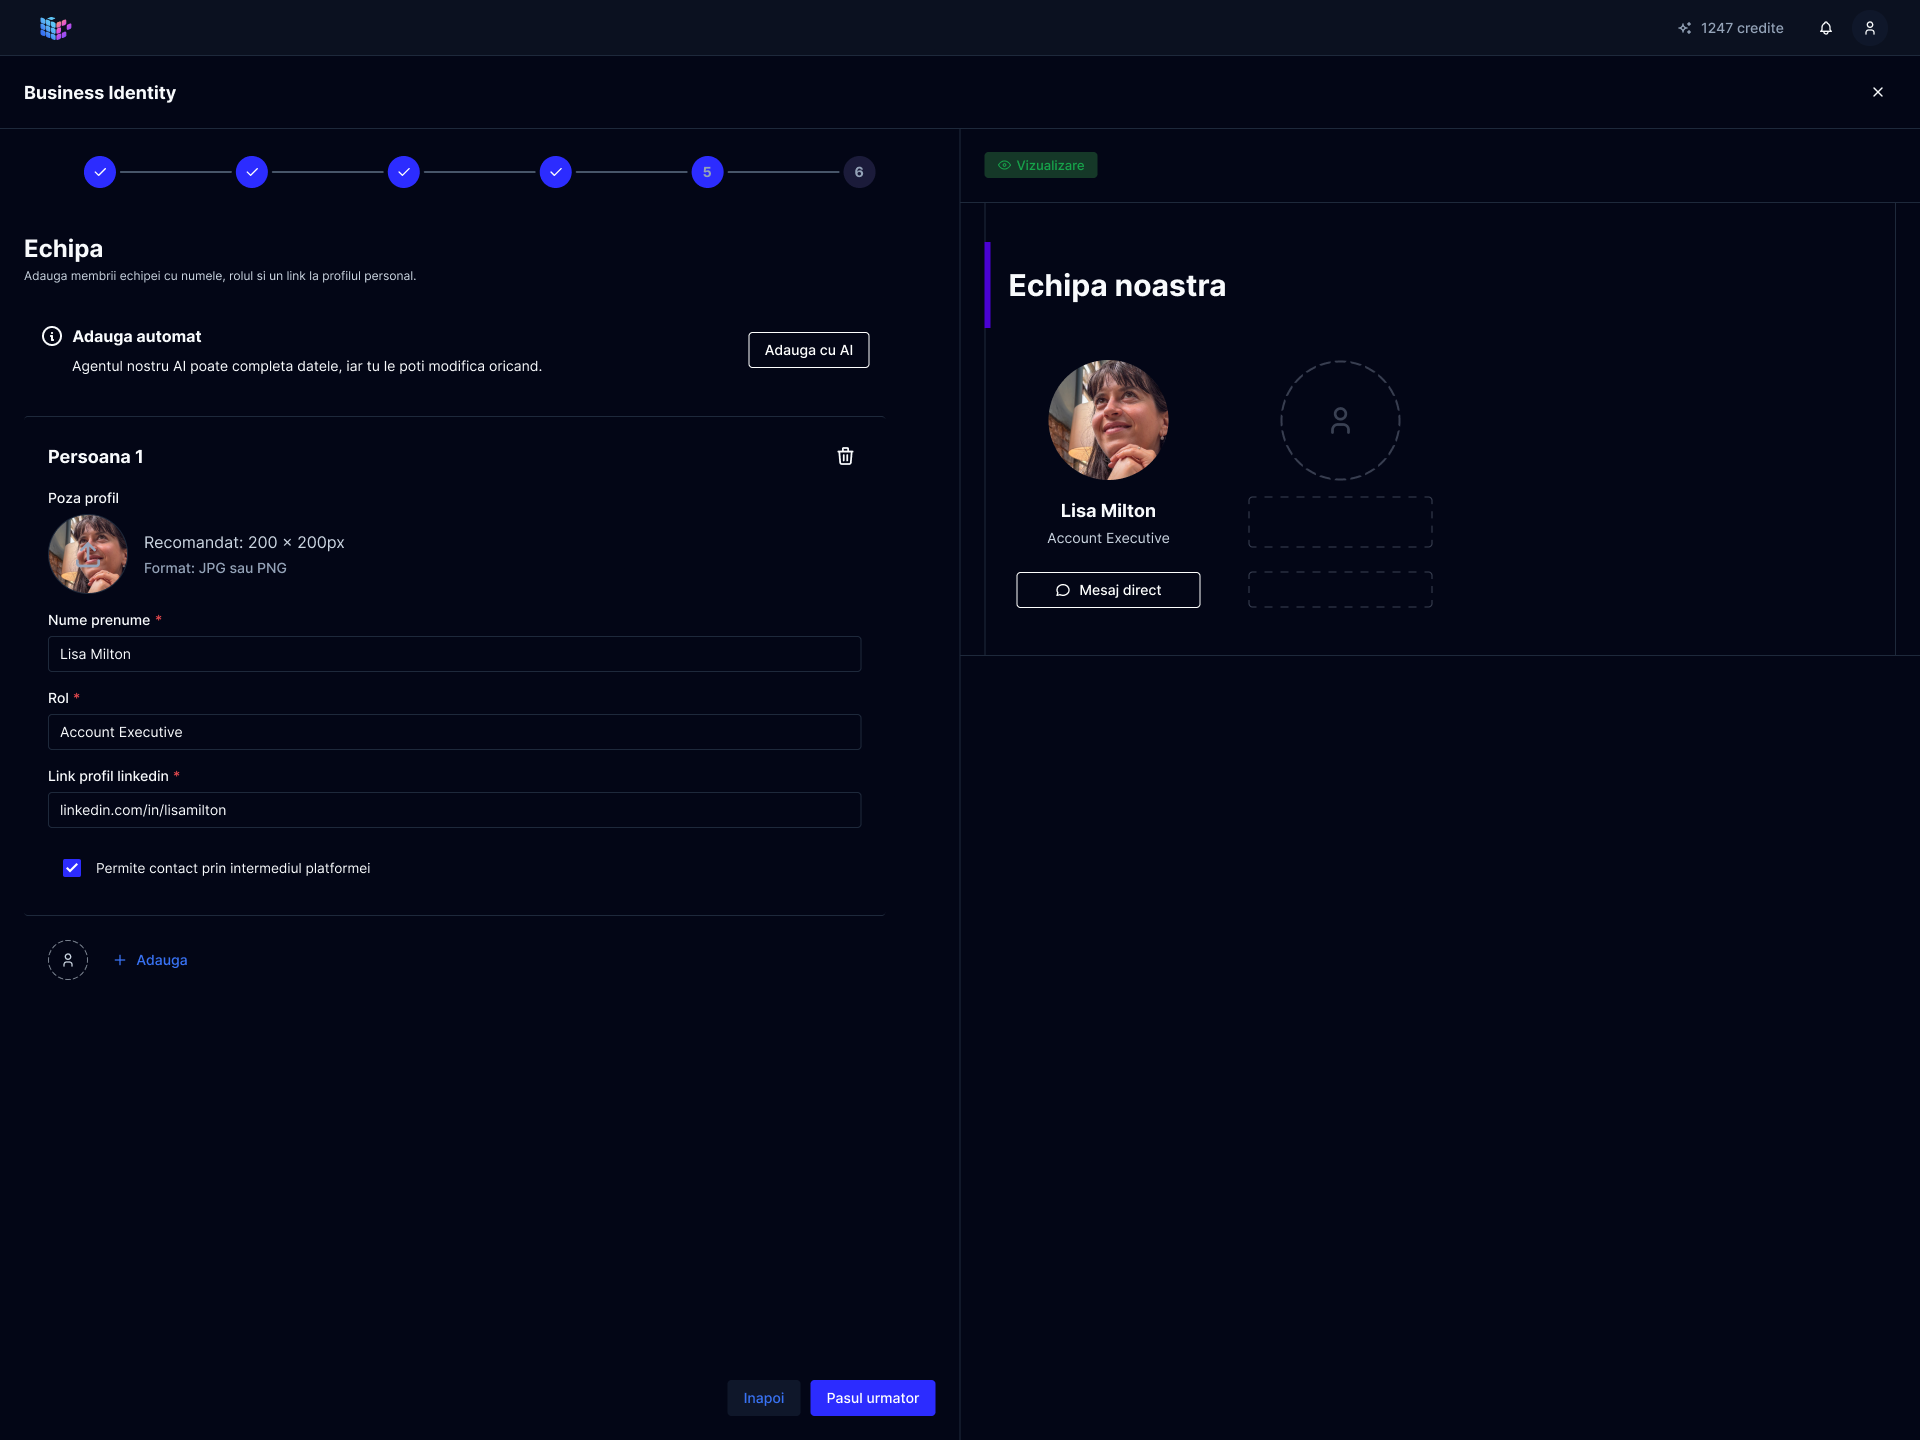Click the info icon next to Adauga automat

pos(52,336)
